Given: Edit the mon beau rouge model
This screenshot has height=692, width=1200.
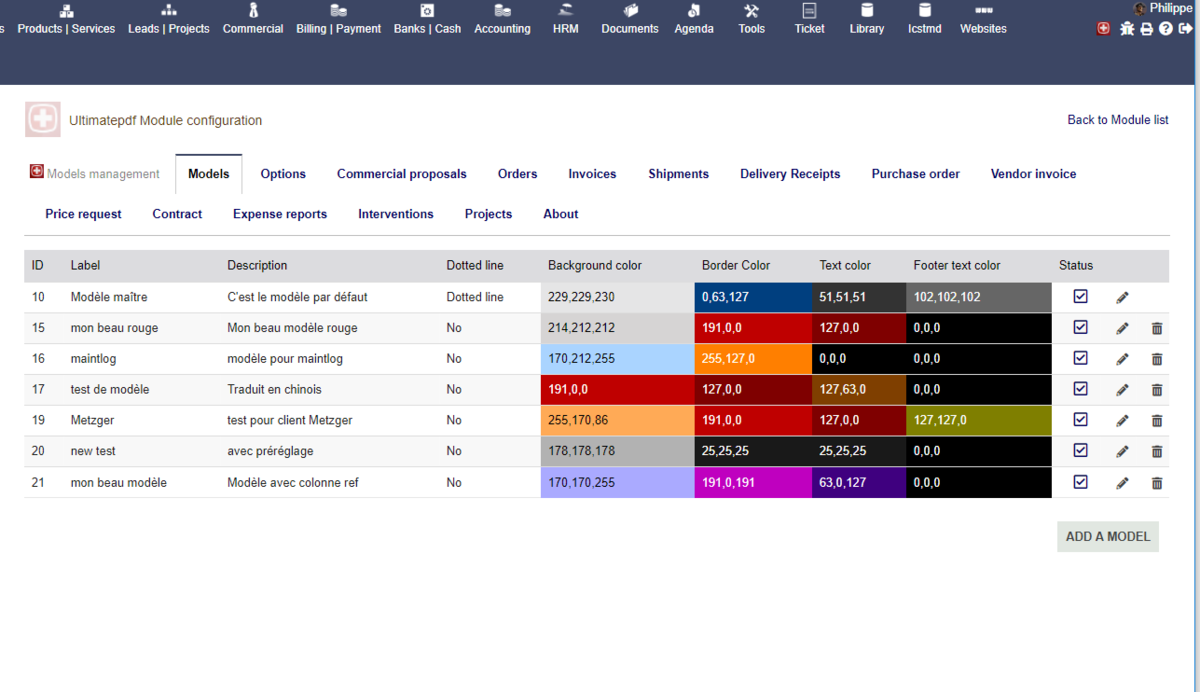Looking at the screenshot, I should (1123, 328).
